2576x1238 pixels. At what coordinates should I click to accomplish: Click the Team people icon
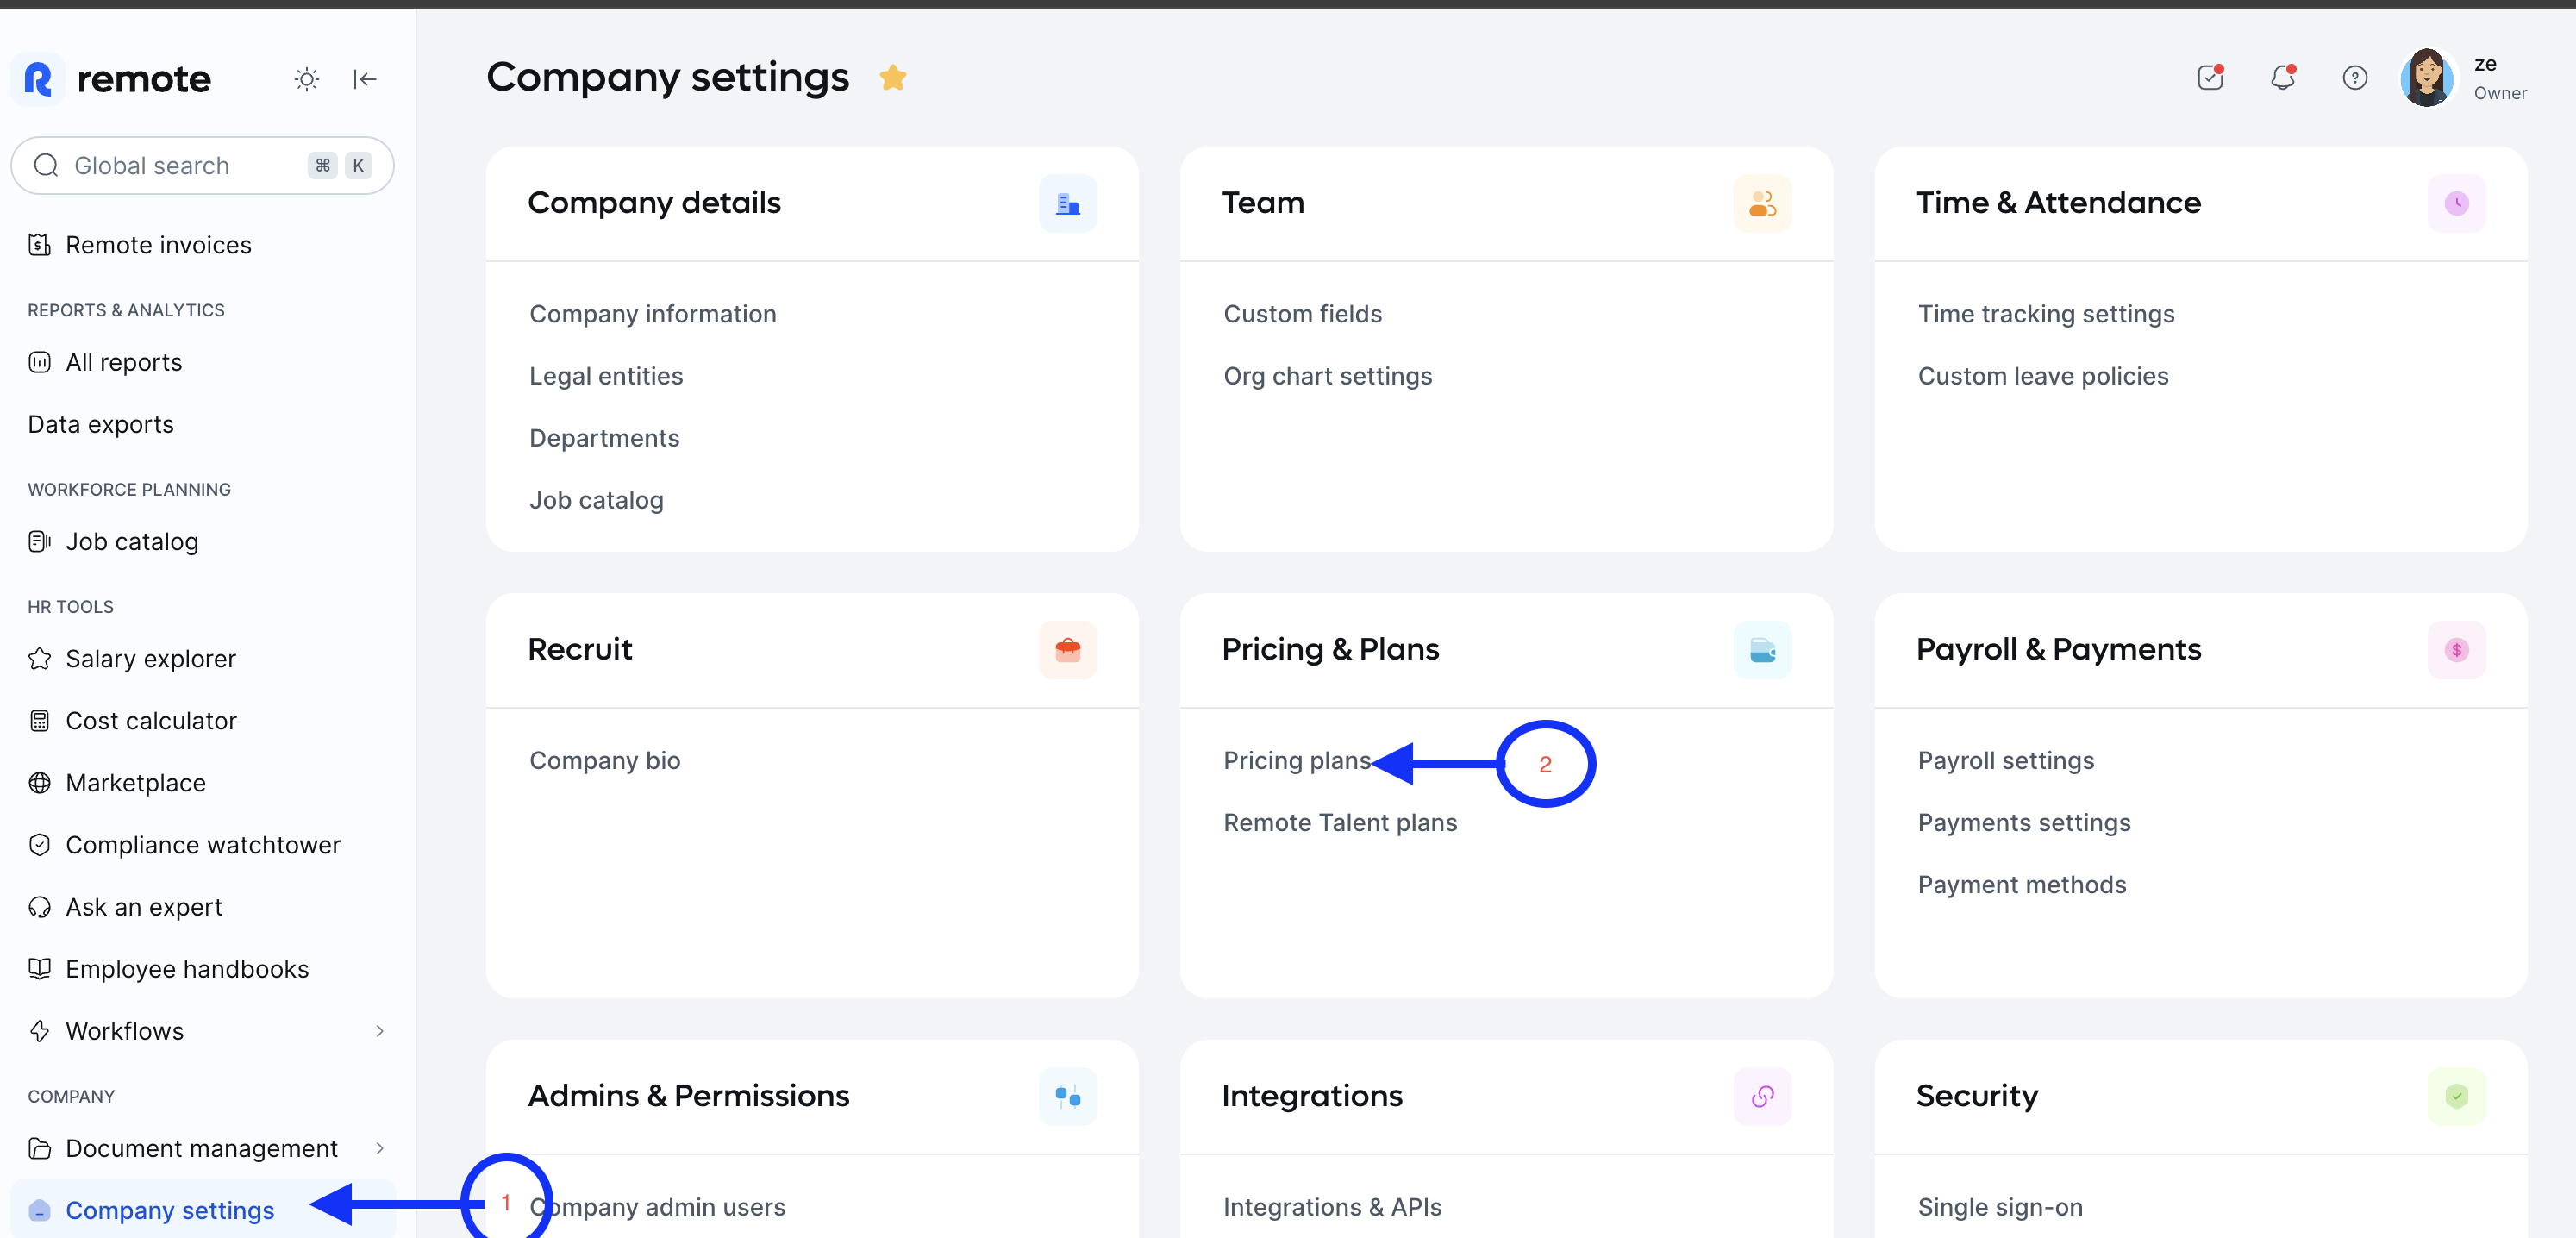point(1762,204)
